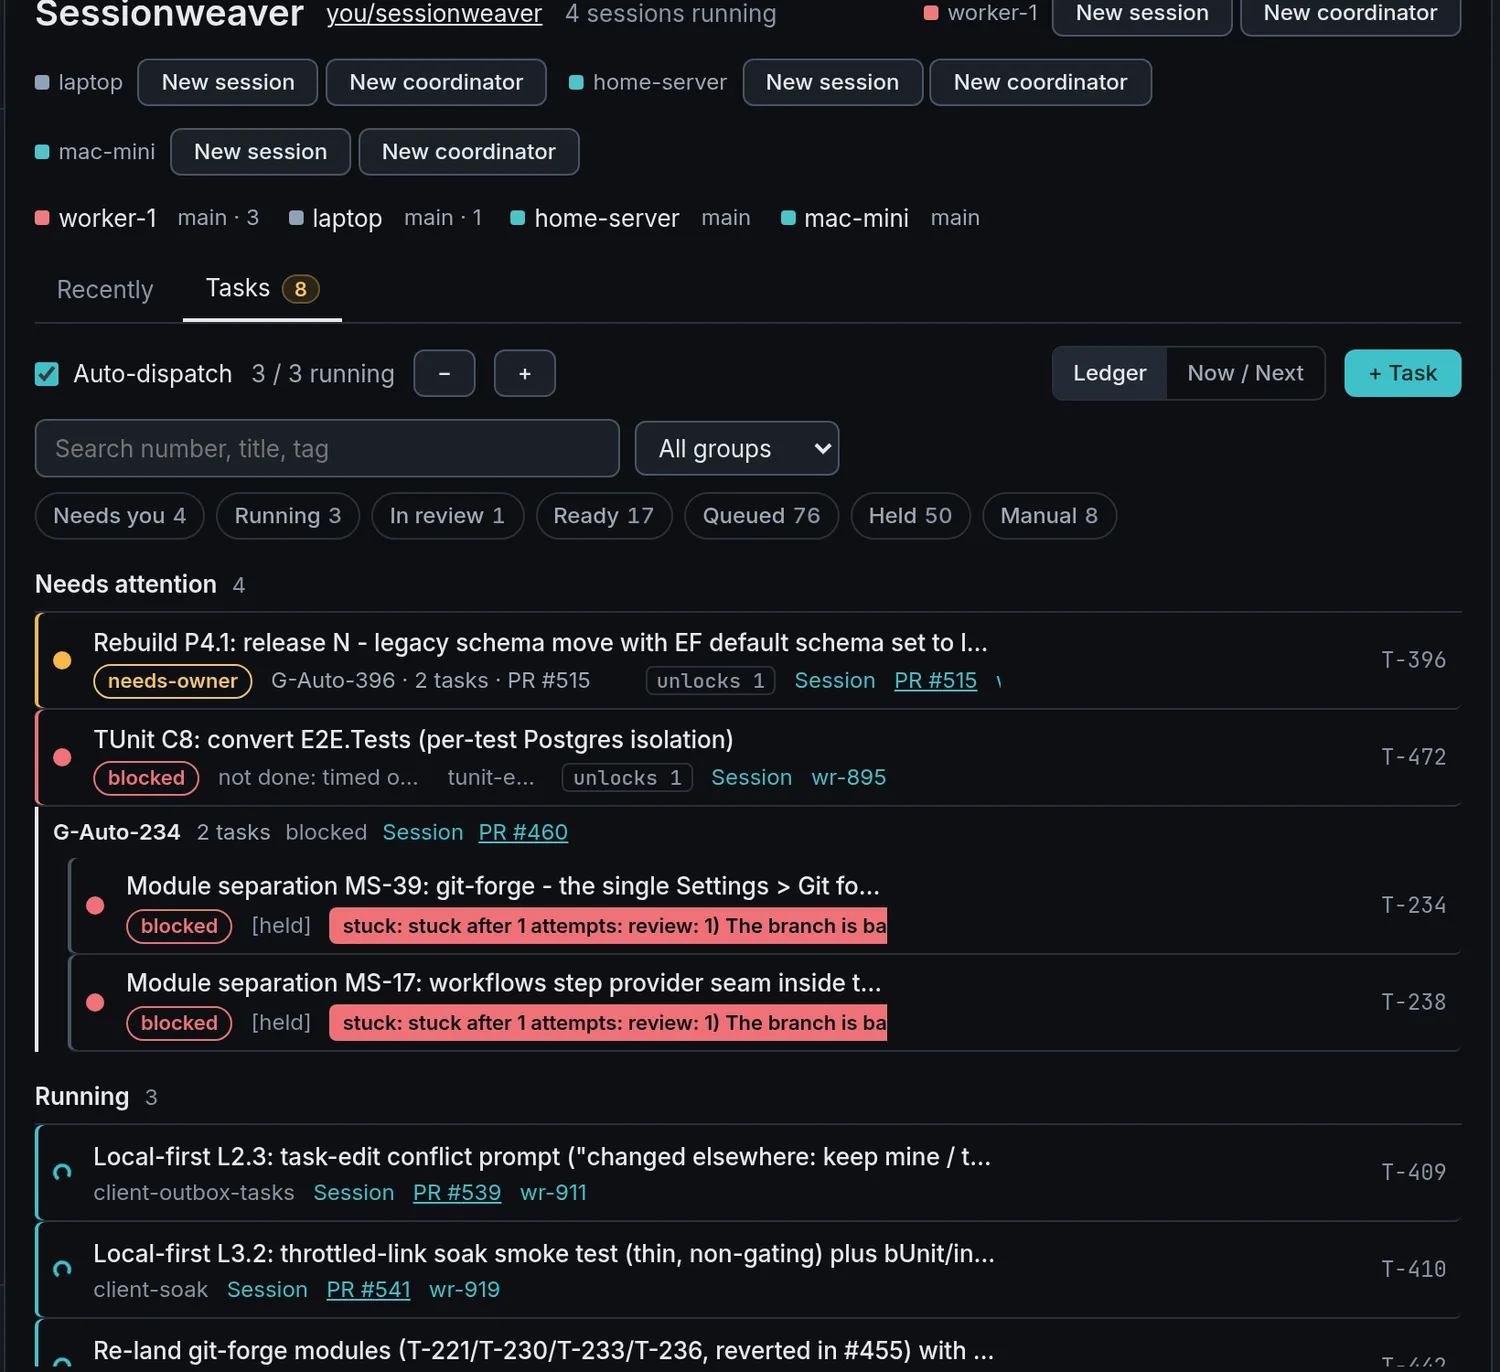
Task: Switch to Ledger view
Action: point(1109,373)
